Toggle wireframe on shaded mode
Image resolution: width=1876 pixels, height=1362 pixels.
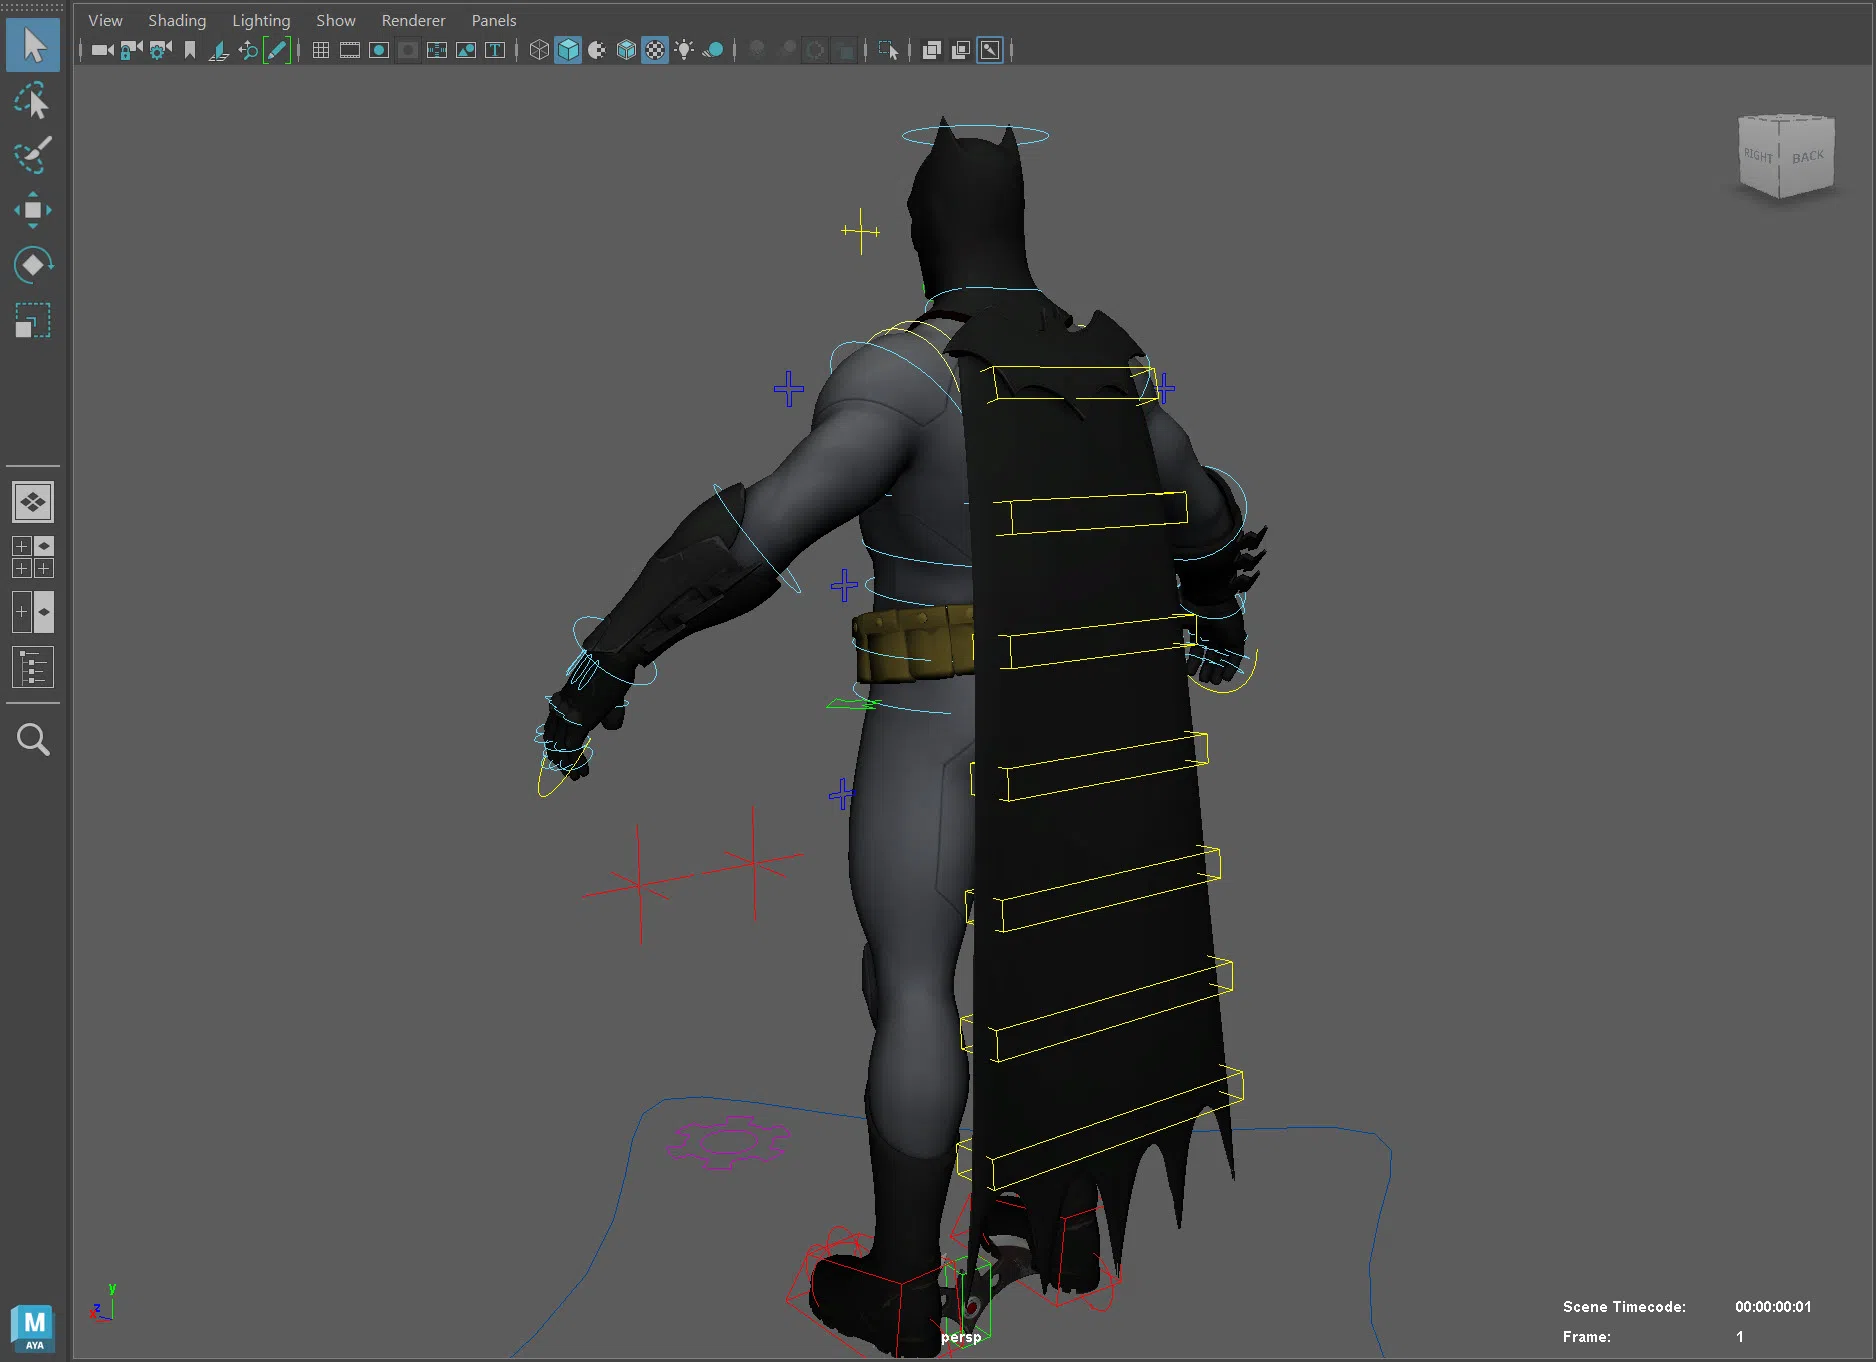tap(626, 50)
